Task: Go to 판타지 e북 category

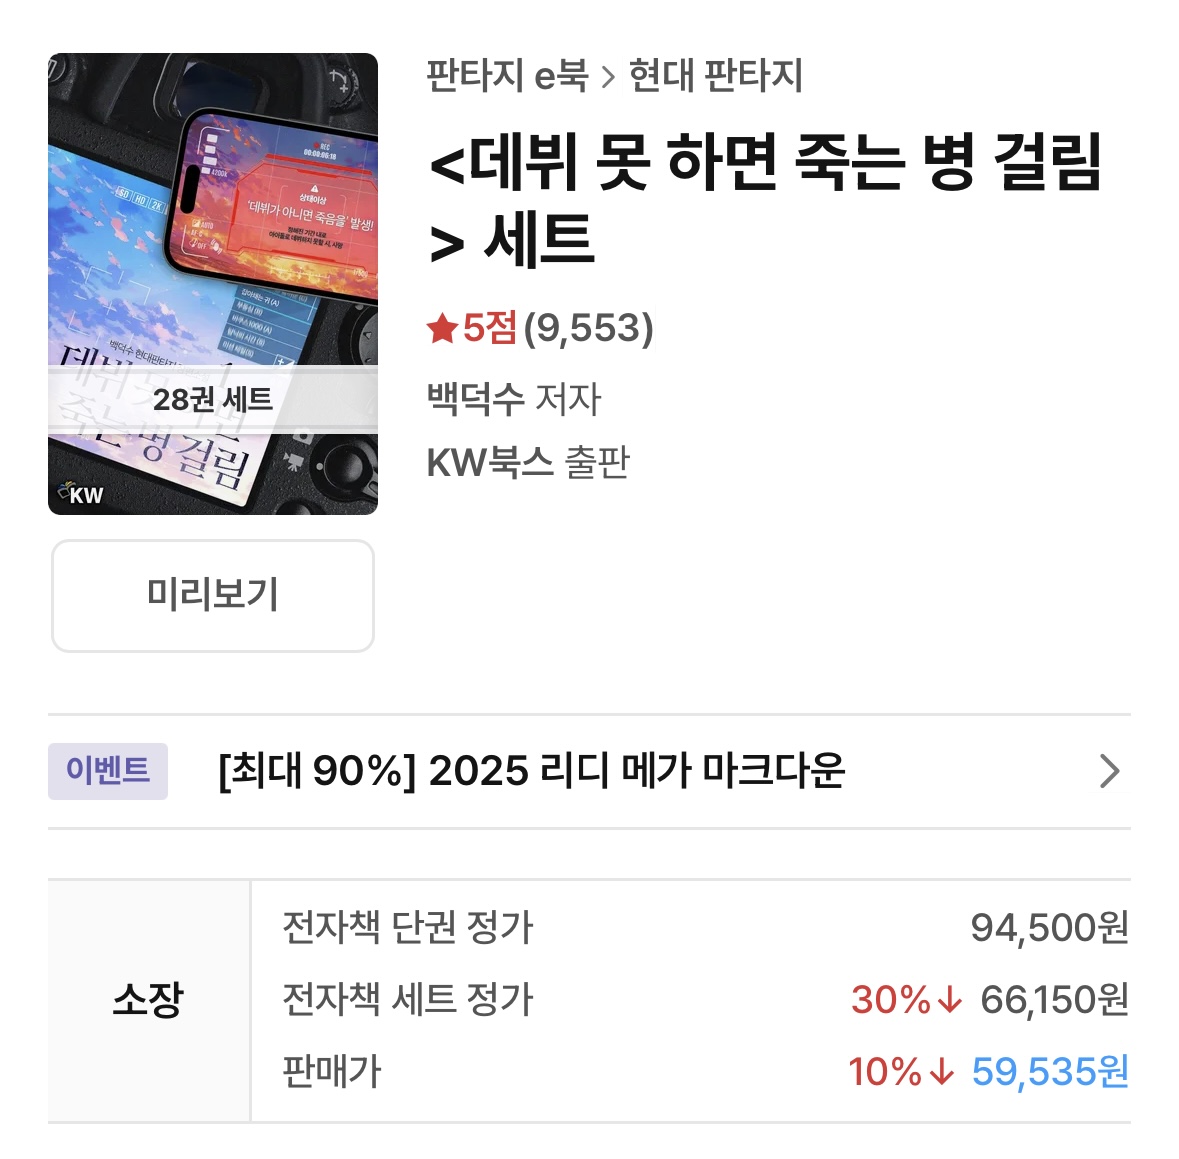Action: click(507, 76)
